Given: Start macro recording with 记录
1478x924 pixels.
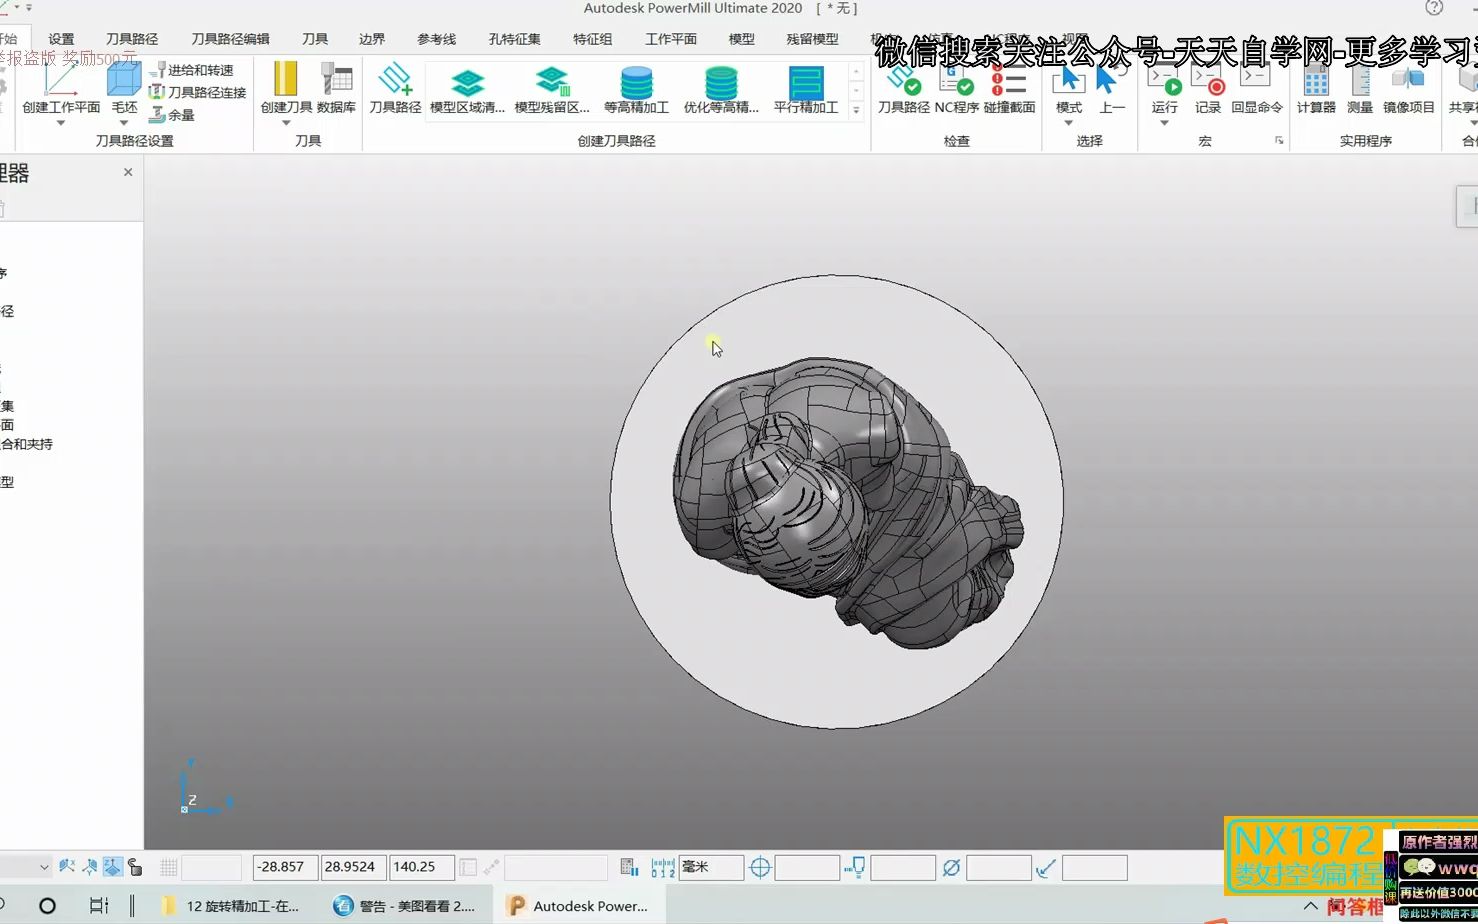Looking at the screenshot, I should click(1208, 88).
